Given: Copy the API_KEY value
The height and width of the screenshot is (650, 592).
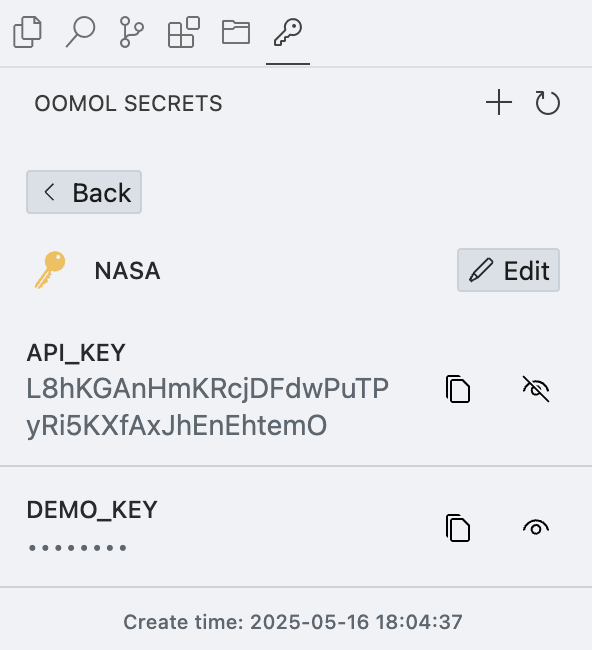Looking at the screenshot, I should [x=458, y=389].
